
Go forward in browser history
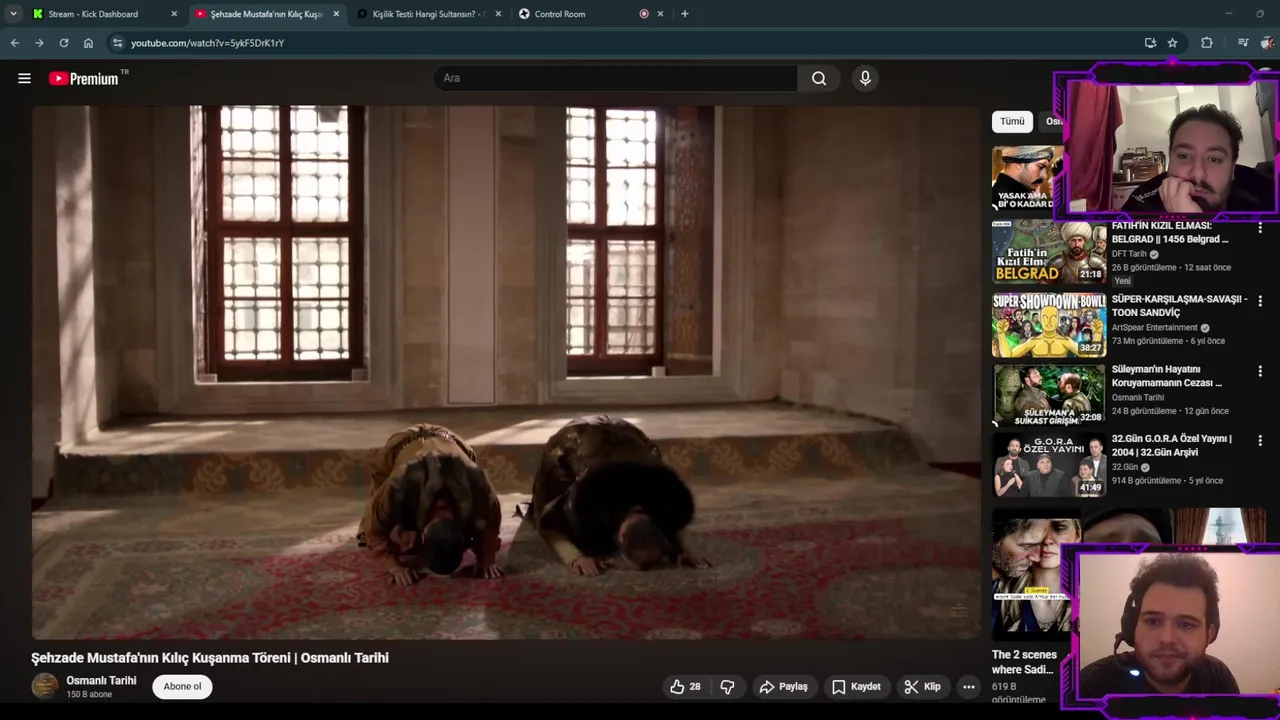pos(39,43)
